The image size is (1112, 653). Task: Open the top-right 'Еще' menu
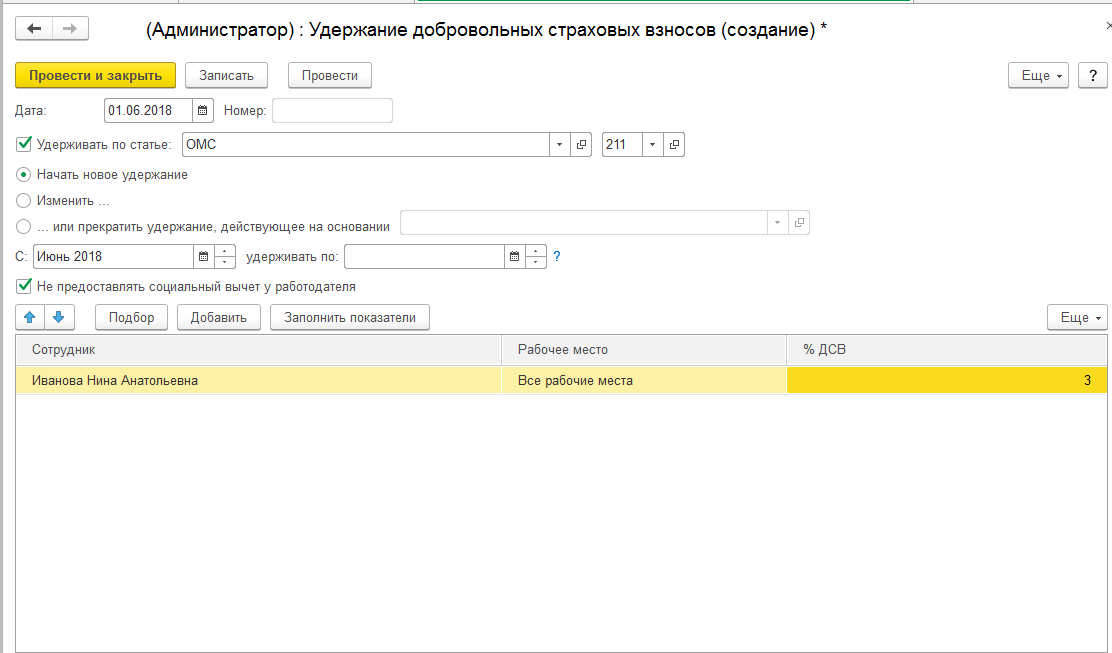[1040, 76]
